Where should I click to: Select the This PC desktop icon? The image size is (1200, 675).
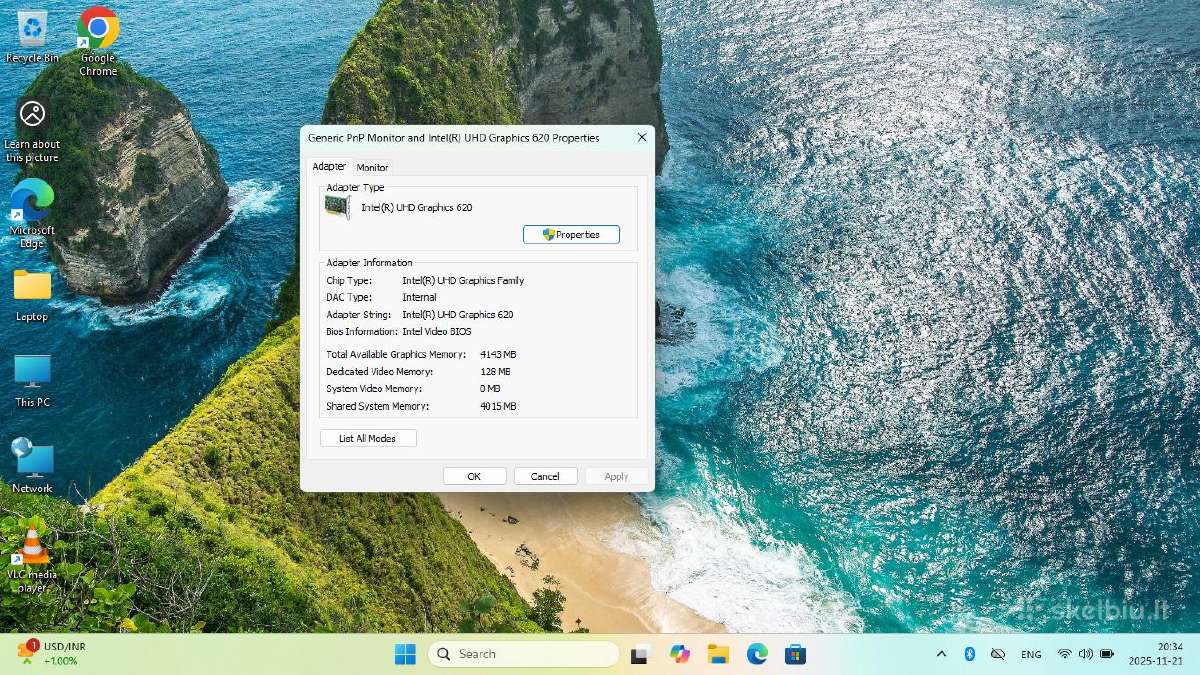coord(32,381)
